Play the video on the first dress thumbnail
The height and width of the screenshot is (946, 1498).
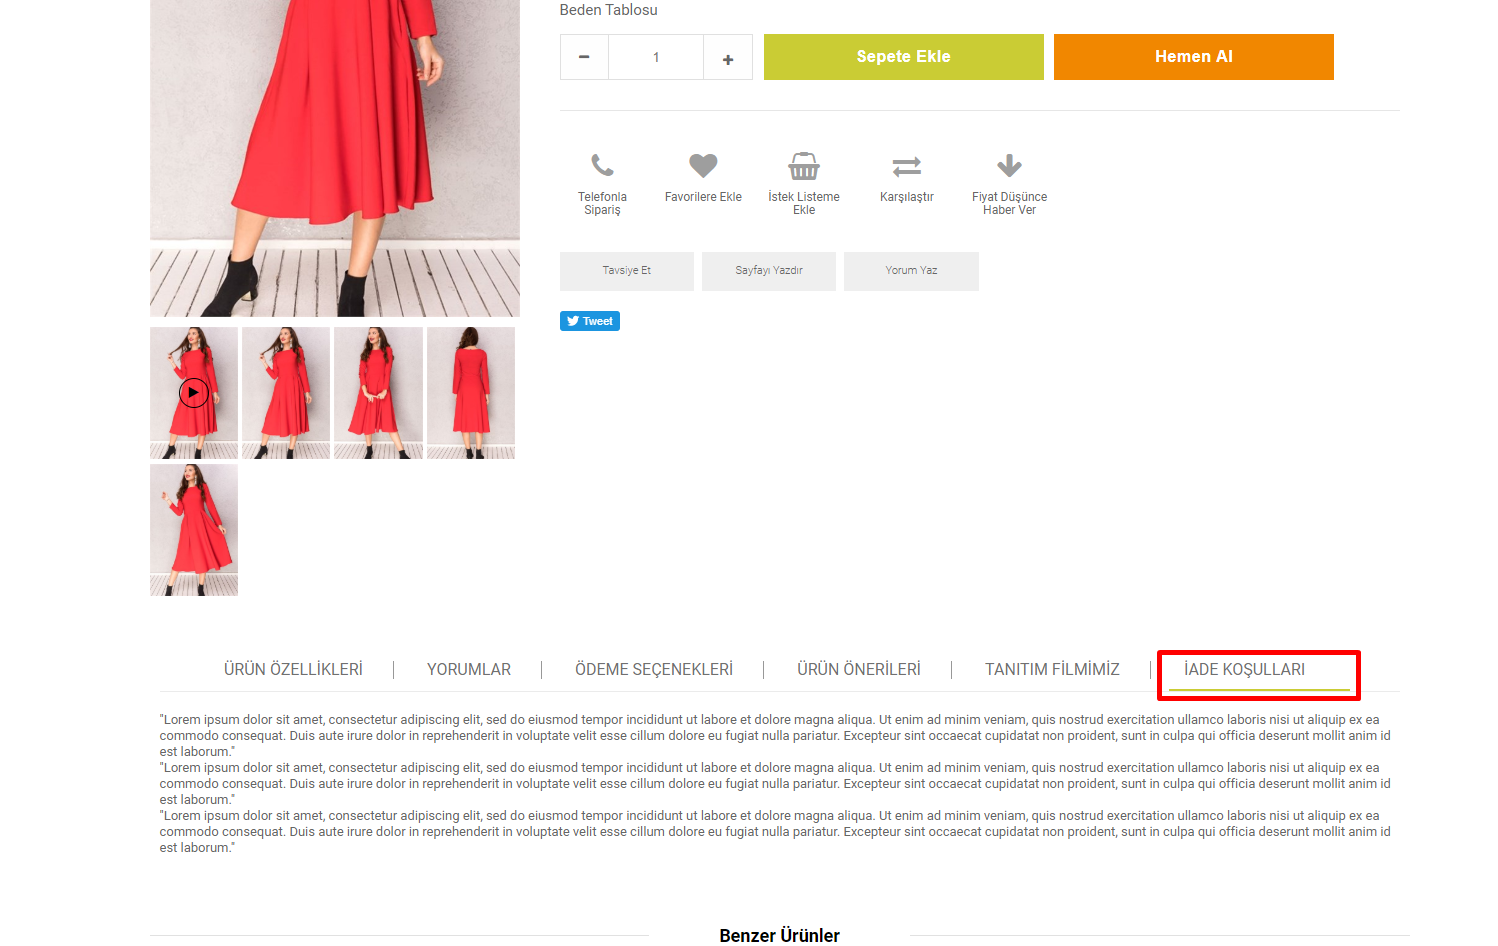click(194, 393)
